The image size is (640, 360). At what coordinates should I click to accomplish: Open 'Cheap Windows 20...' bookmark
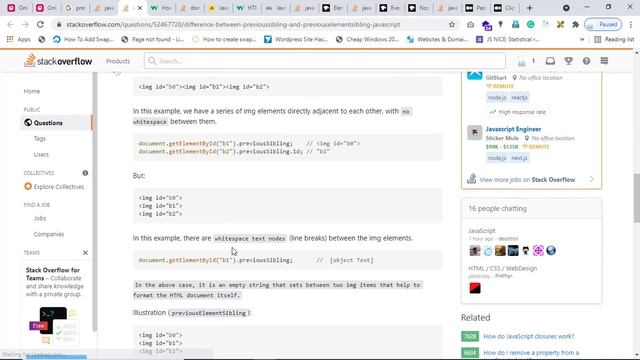click(x=367, y=40)
